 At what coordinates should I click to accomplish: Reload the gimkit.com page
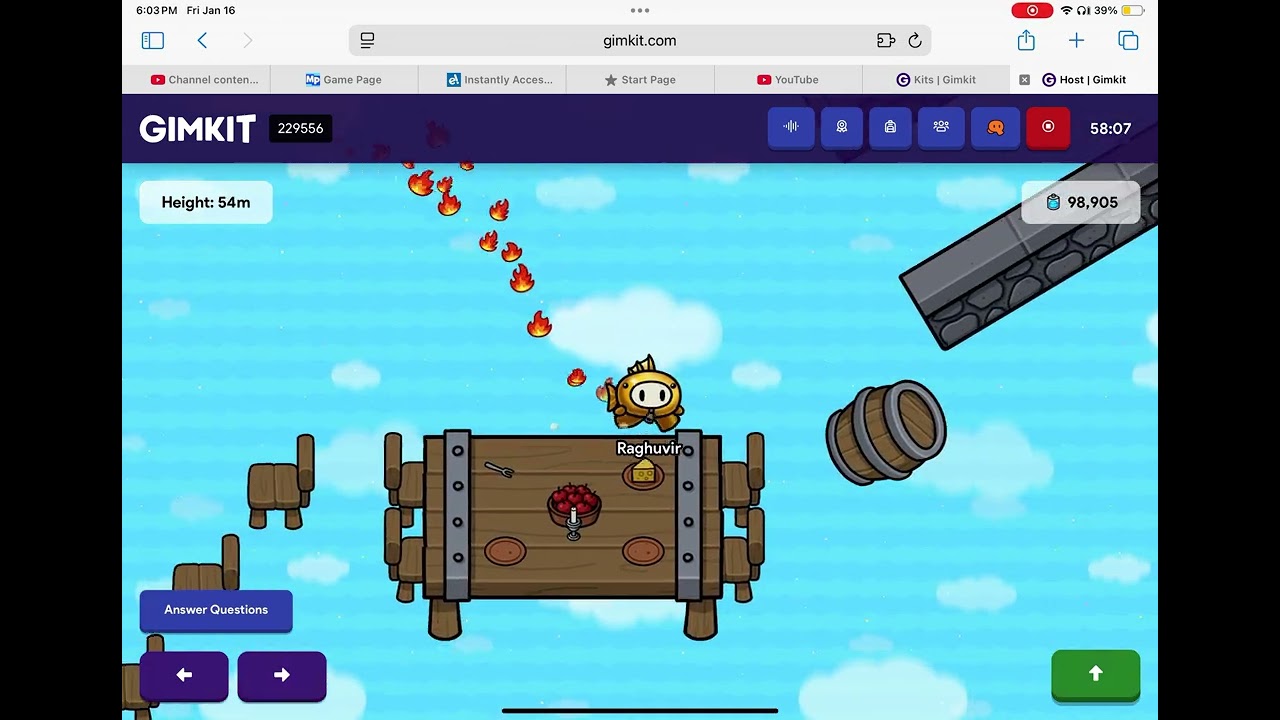point(915,40)
